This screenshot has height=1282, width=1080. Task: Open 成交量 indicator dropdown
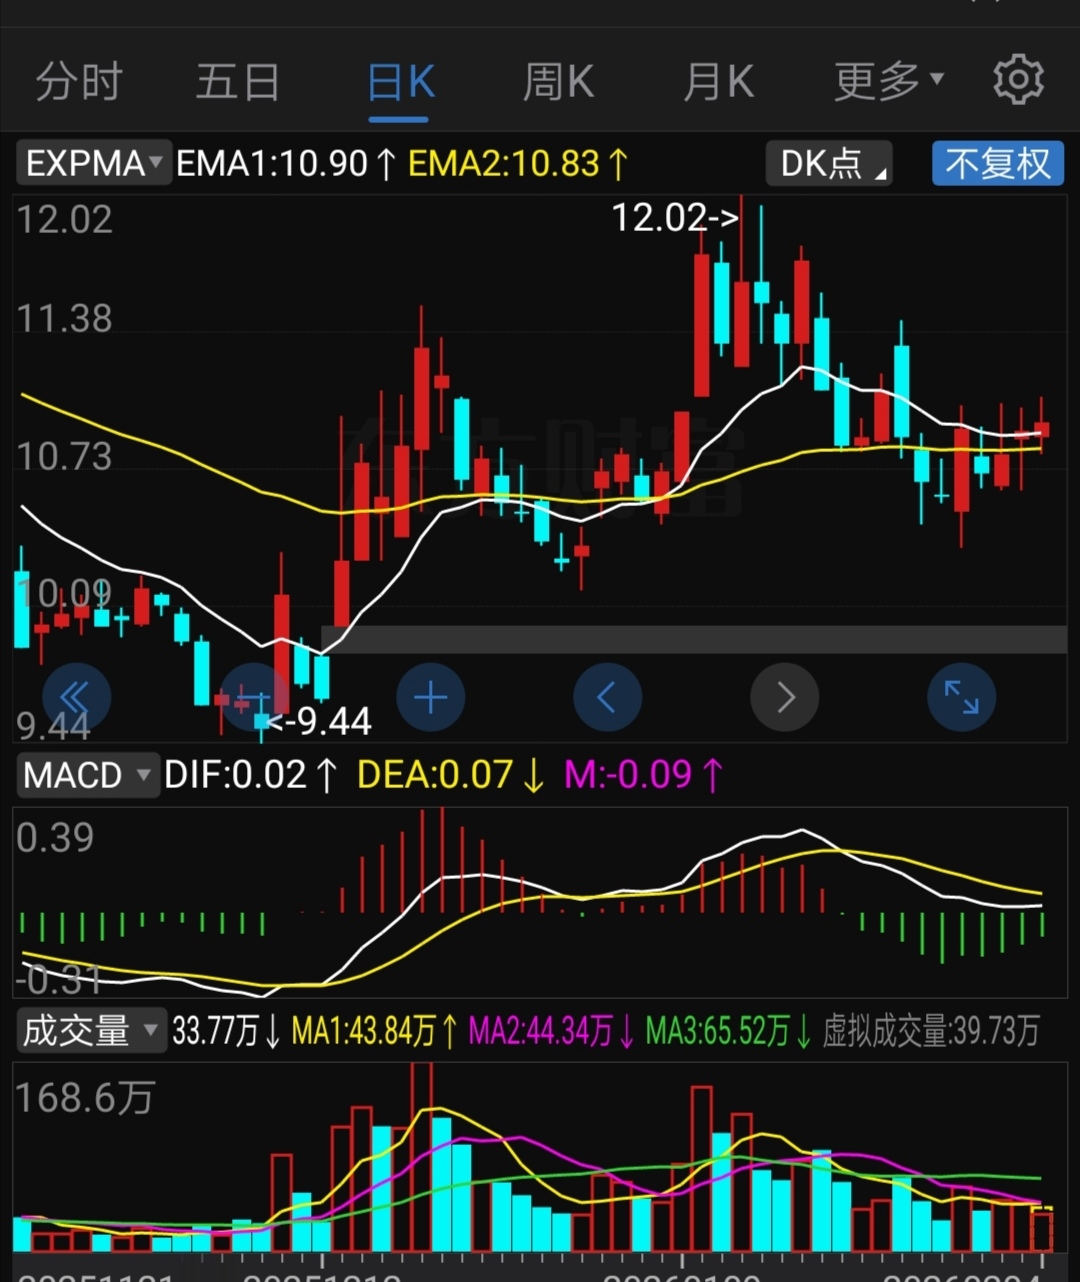point(90,1030)
